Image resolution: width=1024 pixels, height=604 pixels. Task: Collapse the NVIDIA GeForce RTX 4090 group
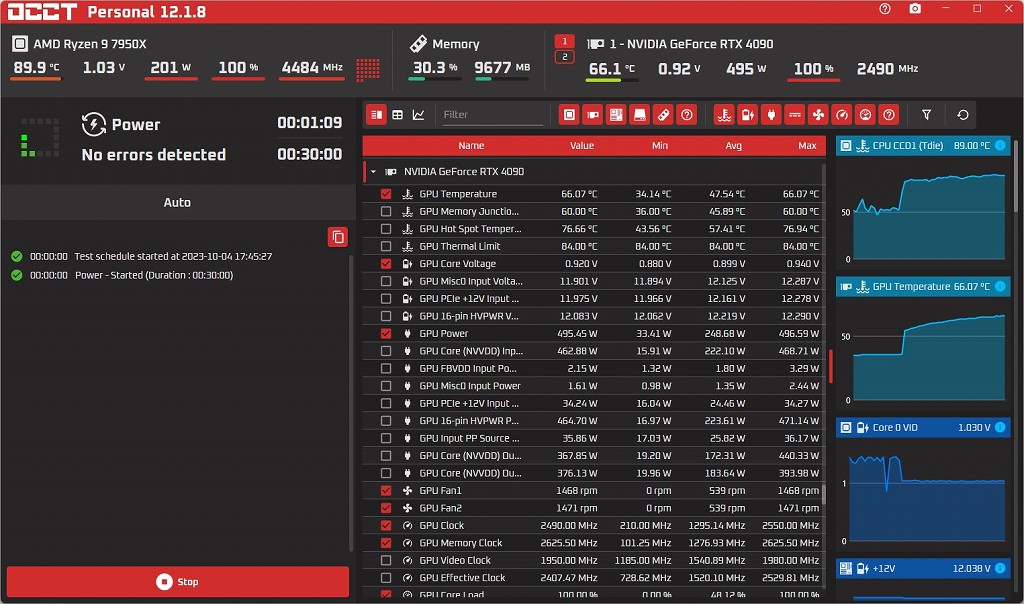coord(373,172)
